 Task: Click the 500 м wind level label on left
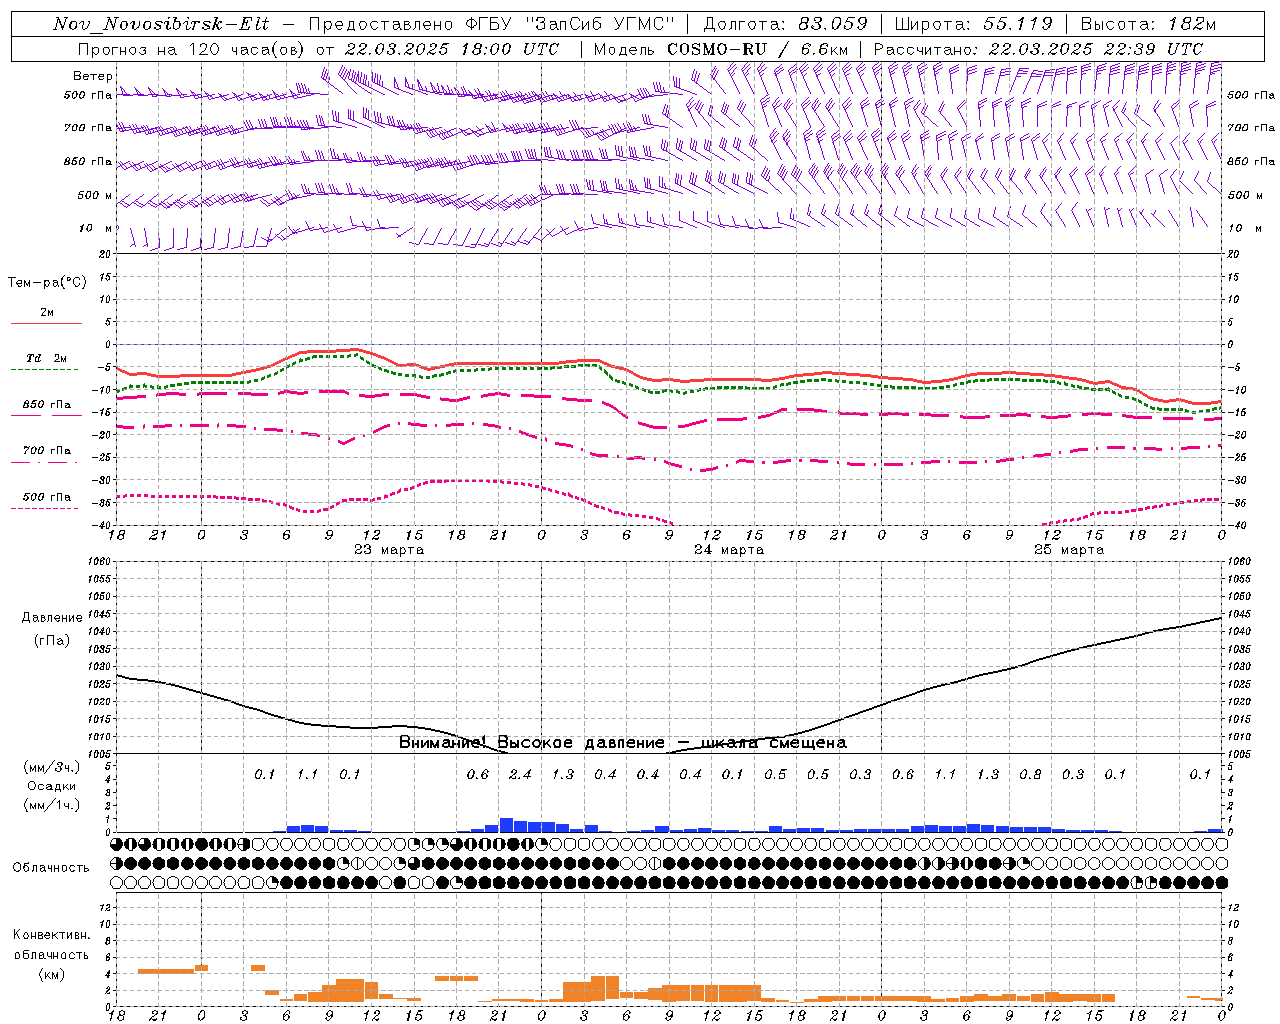coord(96,196)
